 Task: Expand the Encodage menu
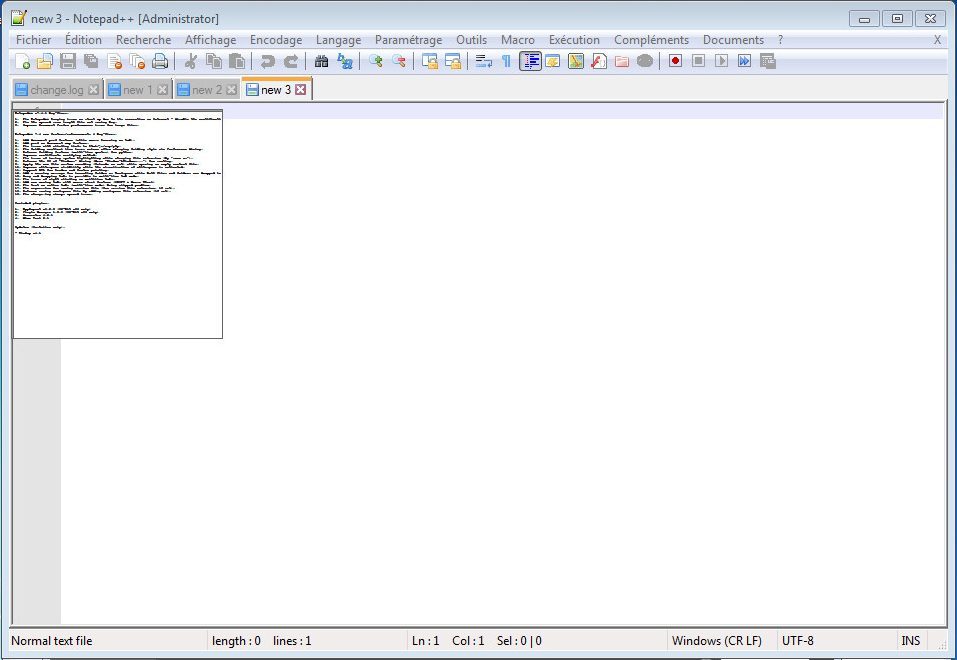pyautogui.click(x=275, y=40)
